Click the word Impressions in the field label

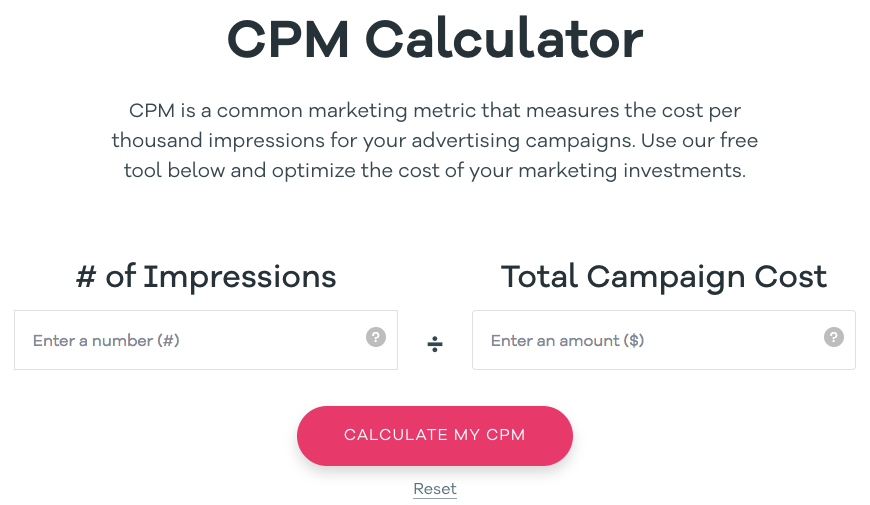240,278
